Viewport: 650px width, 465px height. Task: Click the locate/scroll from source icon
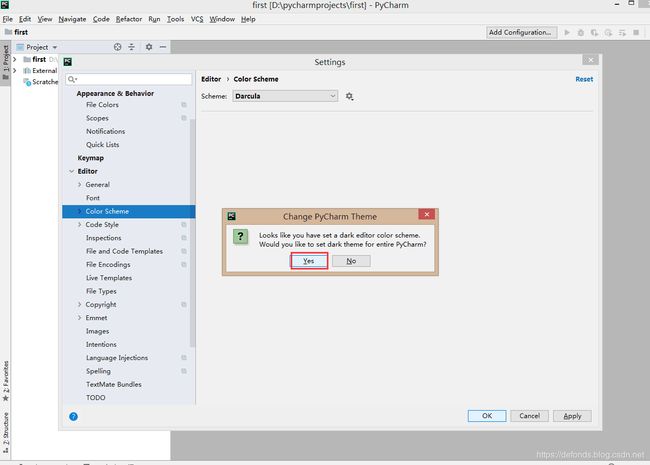(x=117, y=47)
